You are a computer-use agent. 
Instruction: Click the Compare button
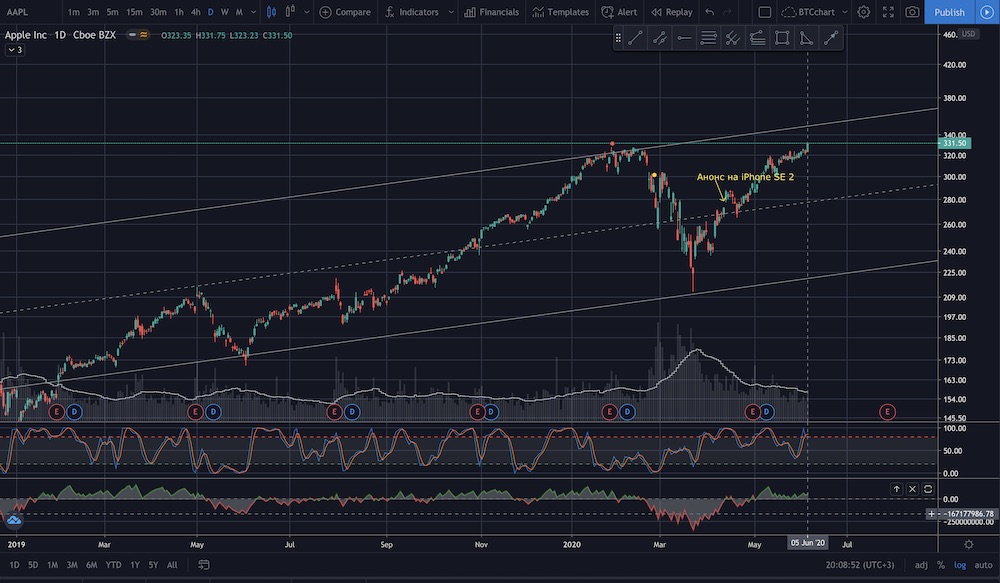[345, 11]
